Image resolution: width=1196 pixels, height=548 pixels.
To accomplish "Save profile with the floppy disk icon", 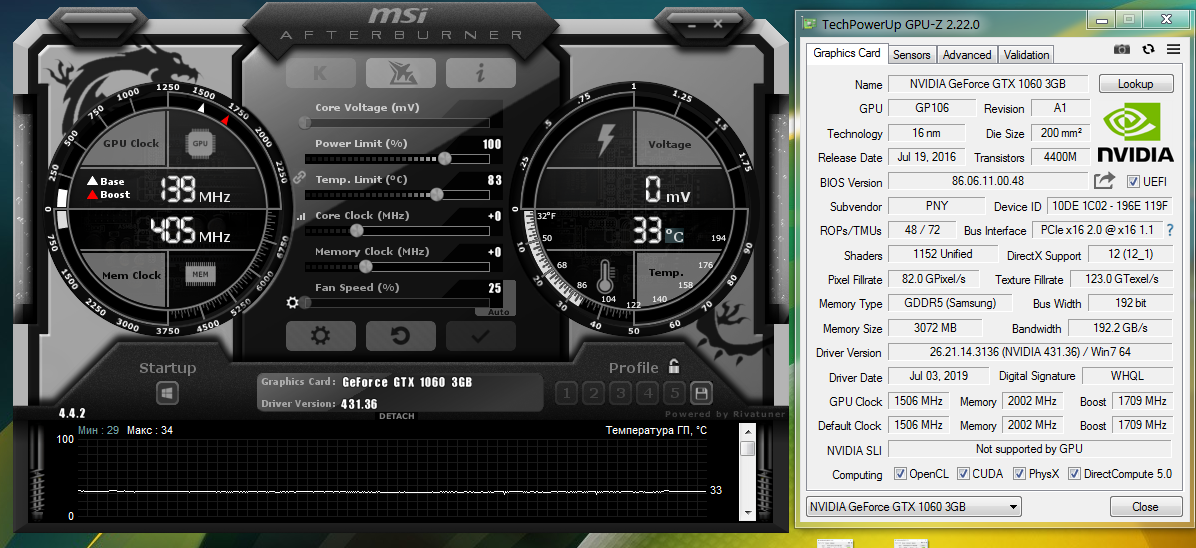I will (701, 394).
